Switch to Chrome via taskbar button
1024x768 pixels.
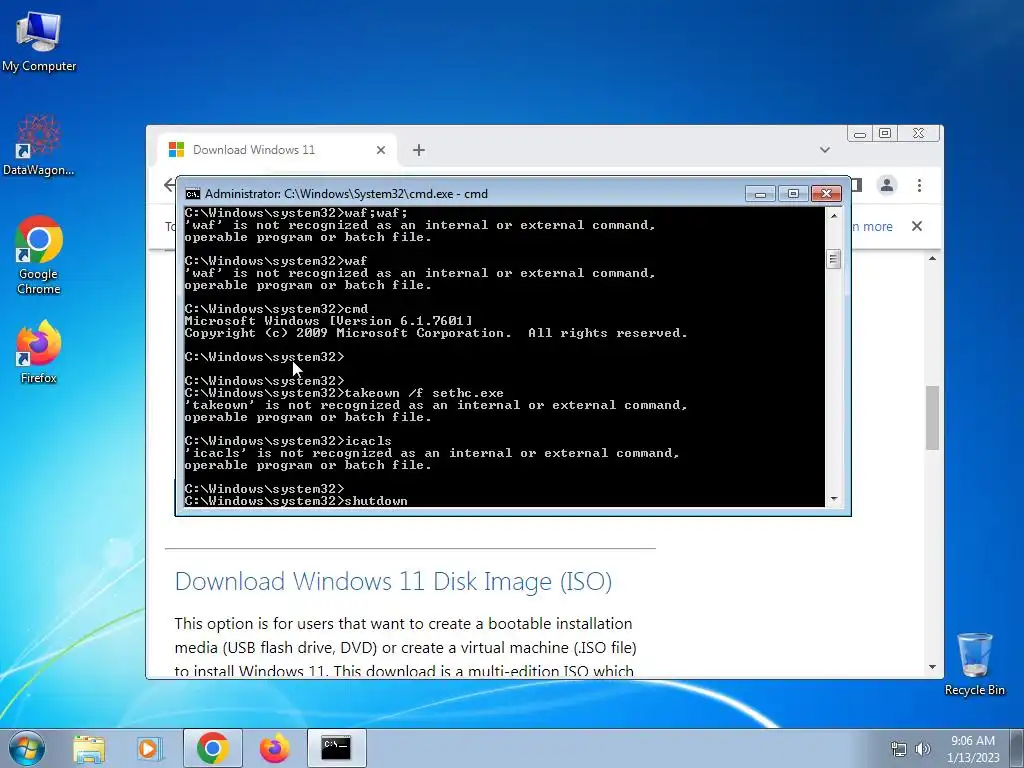coord(212,748)
